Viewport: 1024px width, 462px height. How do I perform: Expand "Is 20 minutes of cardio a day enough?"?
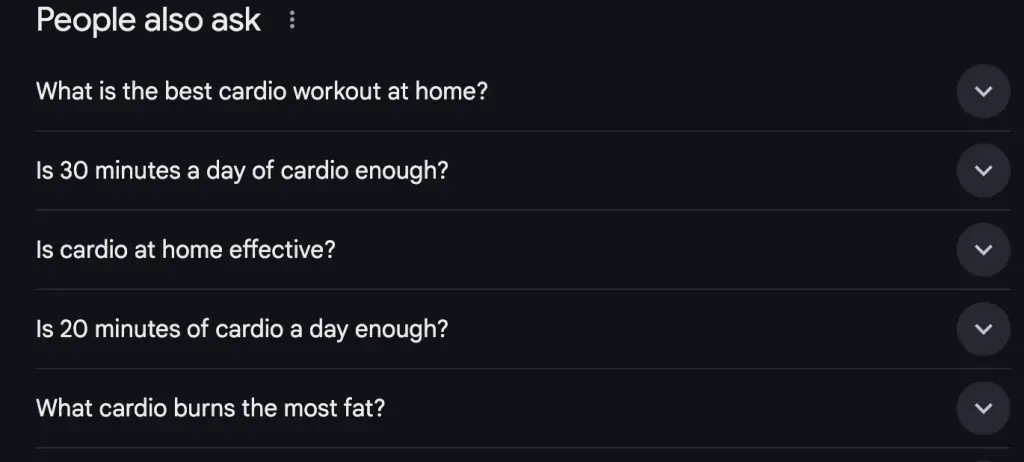coord(523,329)
